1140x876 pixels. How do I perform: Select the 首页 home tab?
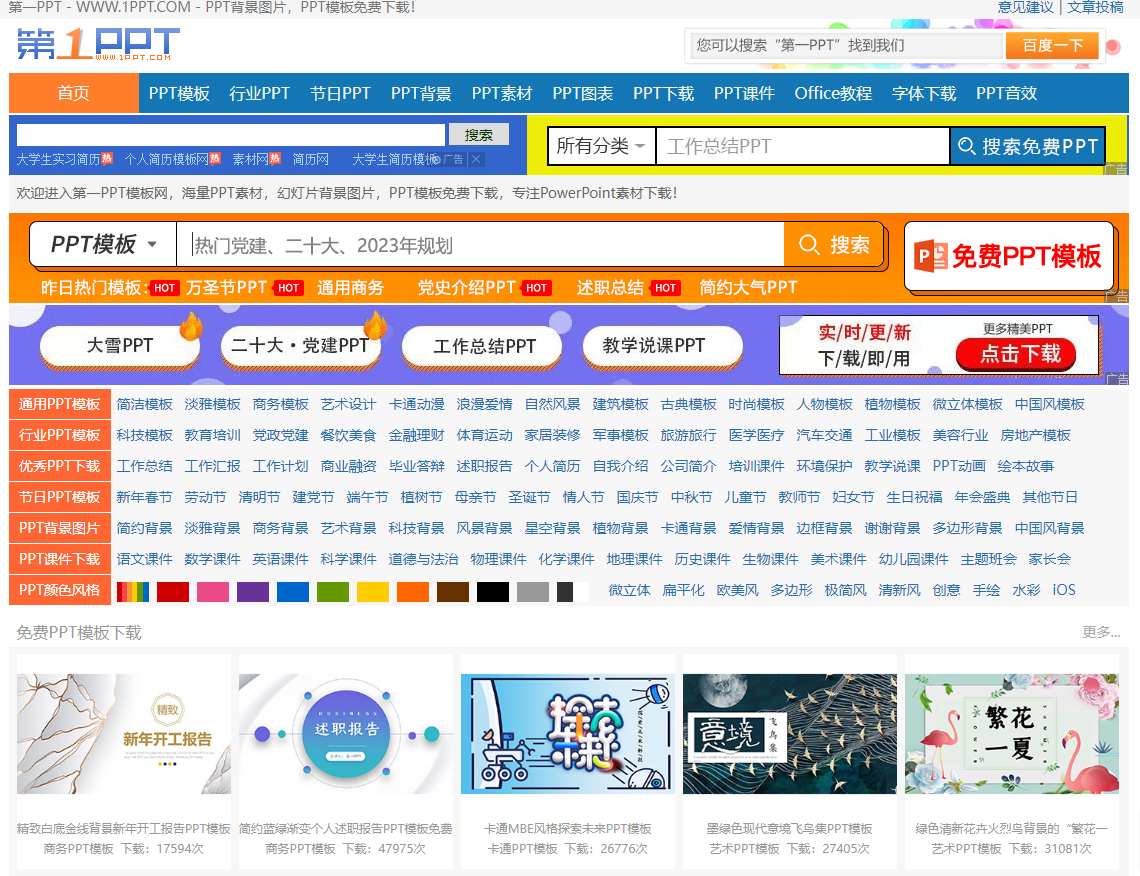point(73,93)
